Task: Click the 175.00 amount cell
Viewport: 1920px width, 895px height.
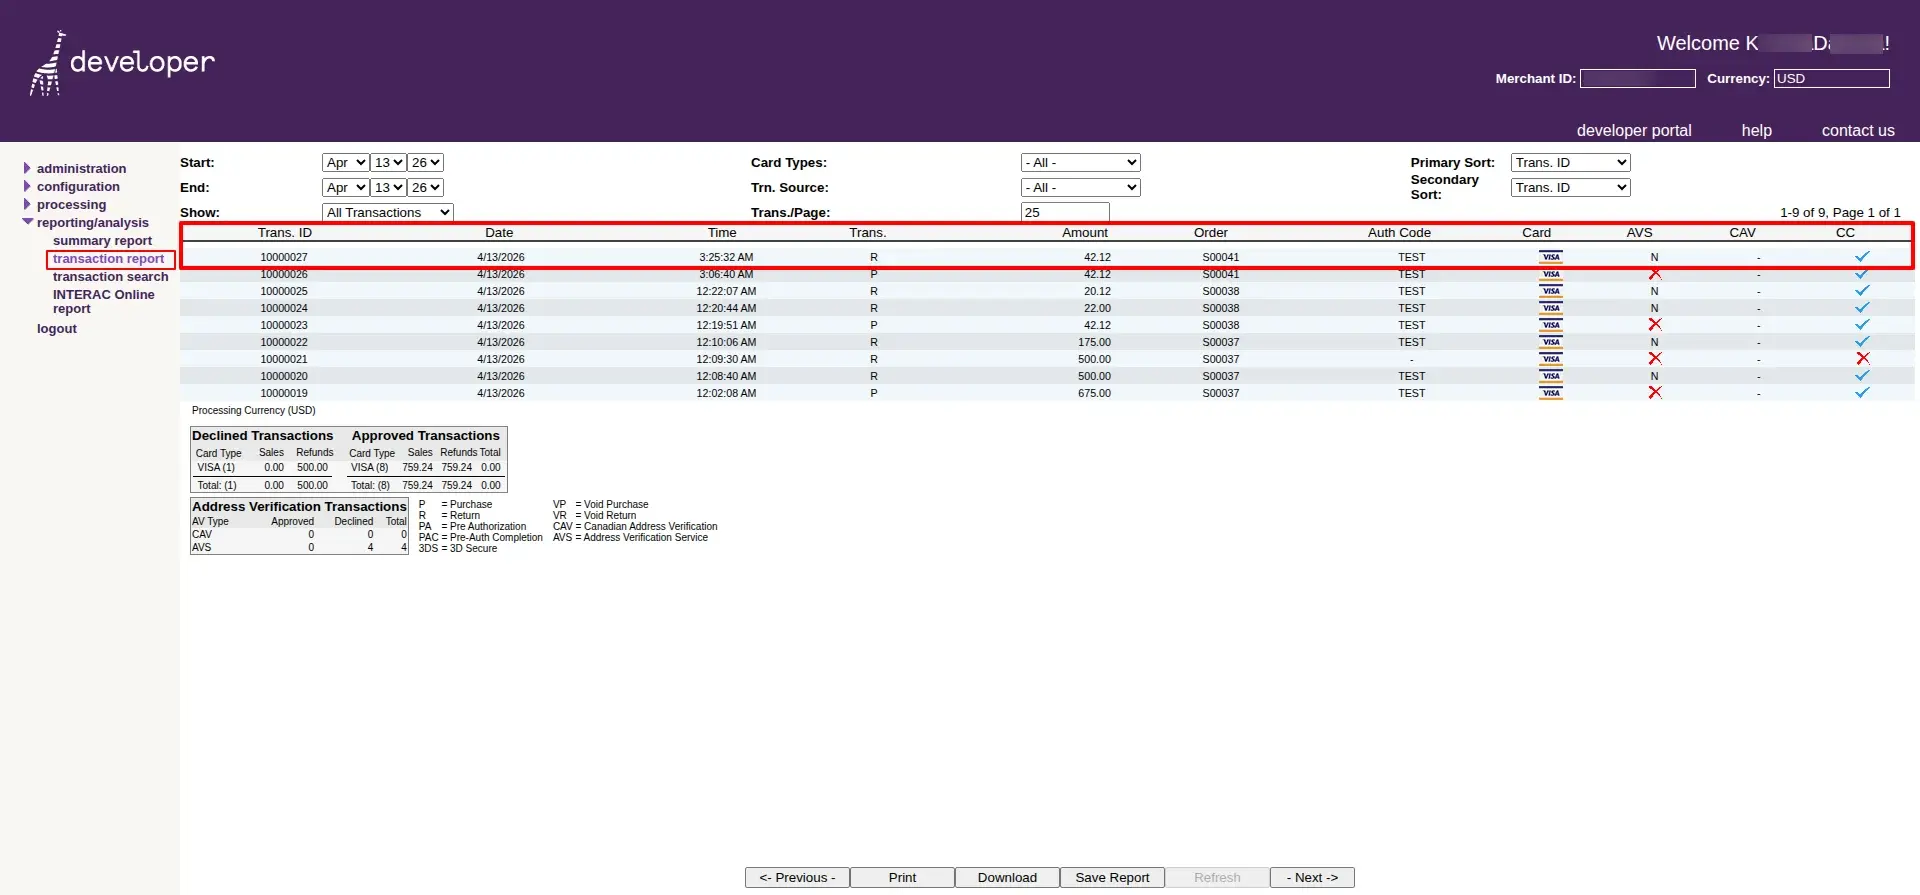Action: point(1094,342)
